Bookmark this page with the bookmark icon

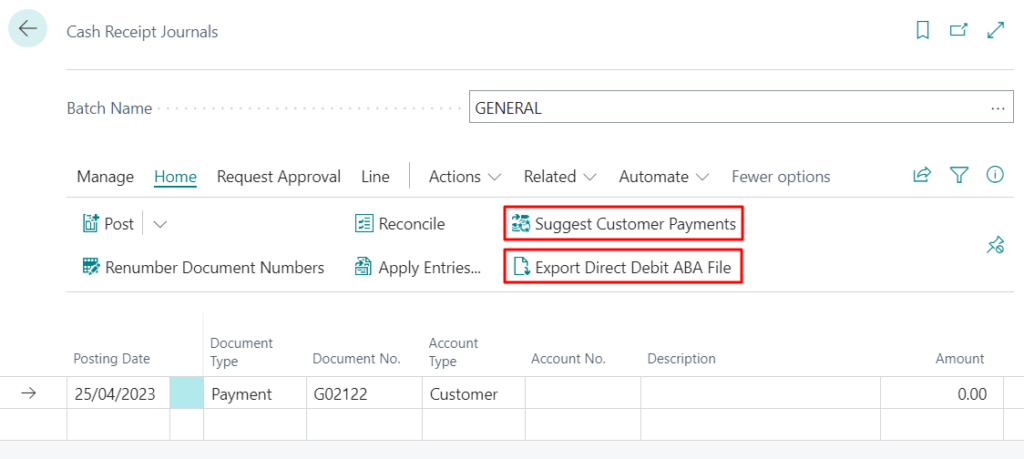tap(923, 30)
